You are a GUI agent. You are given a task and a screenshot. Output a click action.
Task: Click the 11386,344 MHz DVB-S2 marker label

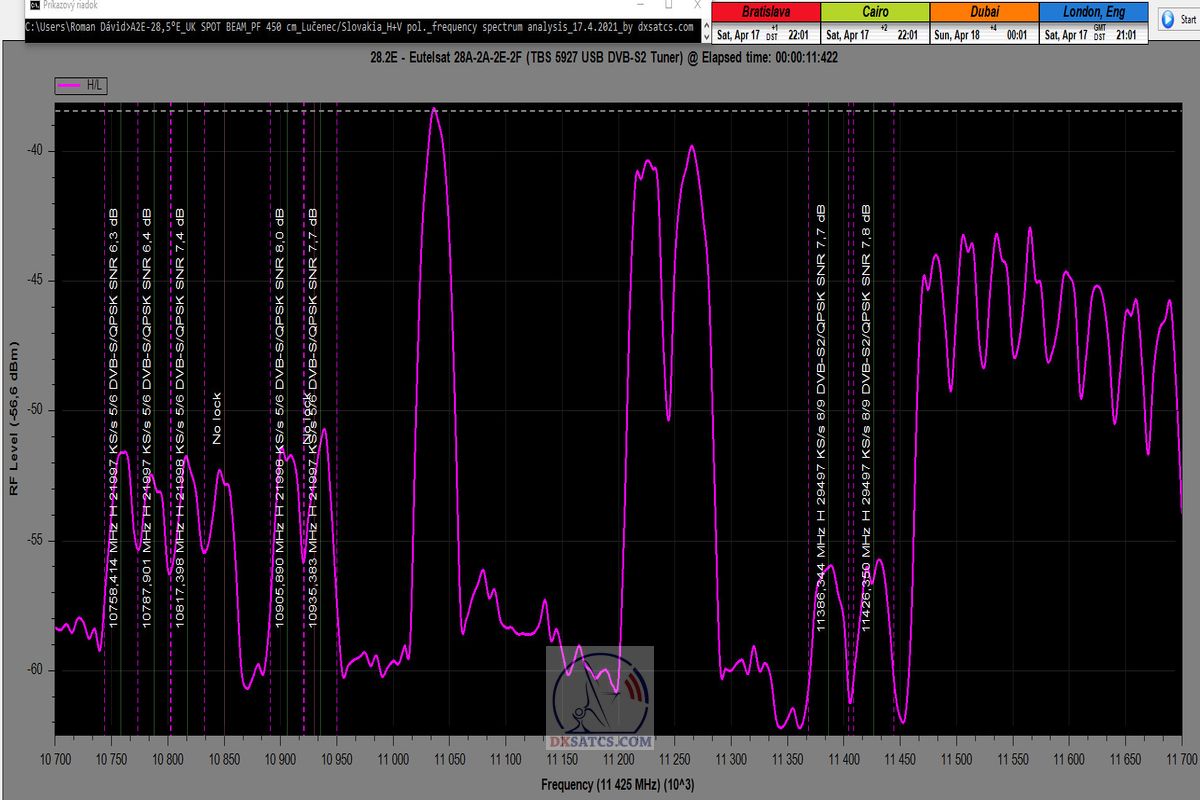[821, 418]
